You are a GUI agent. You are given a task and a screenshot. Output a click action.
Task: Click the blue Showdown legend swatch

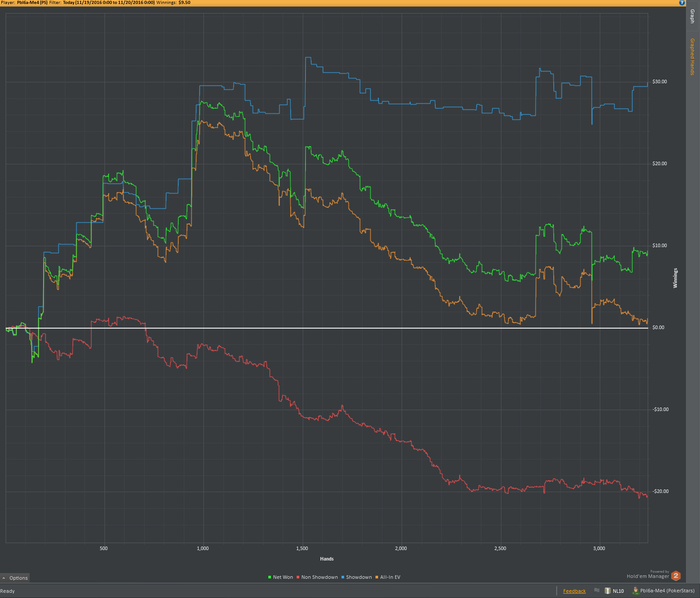(x=343, y=577)
